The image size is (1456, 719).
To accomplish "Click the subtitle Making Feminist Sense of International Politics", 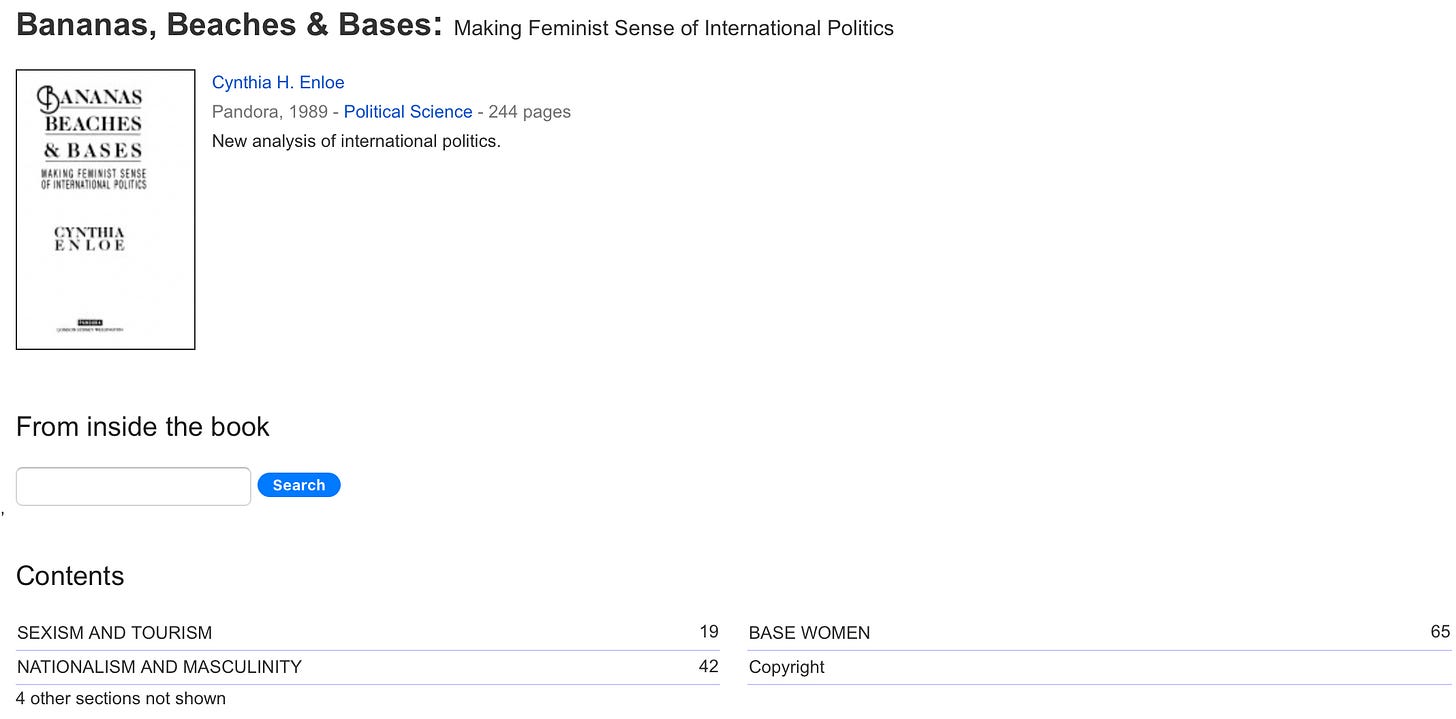I will click(x=673, y=29).
